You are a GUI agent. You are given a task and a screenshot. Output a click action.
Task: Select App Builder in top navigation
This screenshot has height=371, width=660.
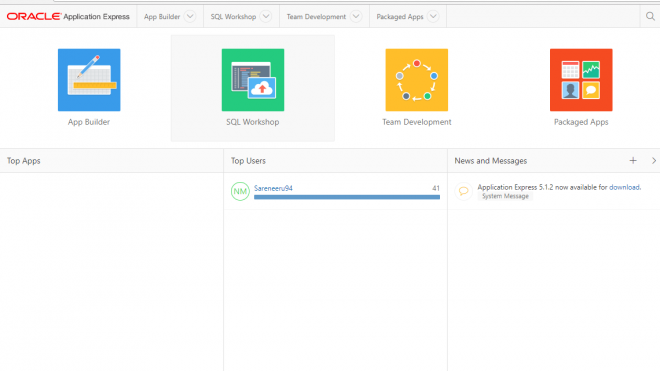pyautogui.click(x=162, y=17)
